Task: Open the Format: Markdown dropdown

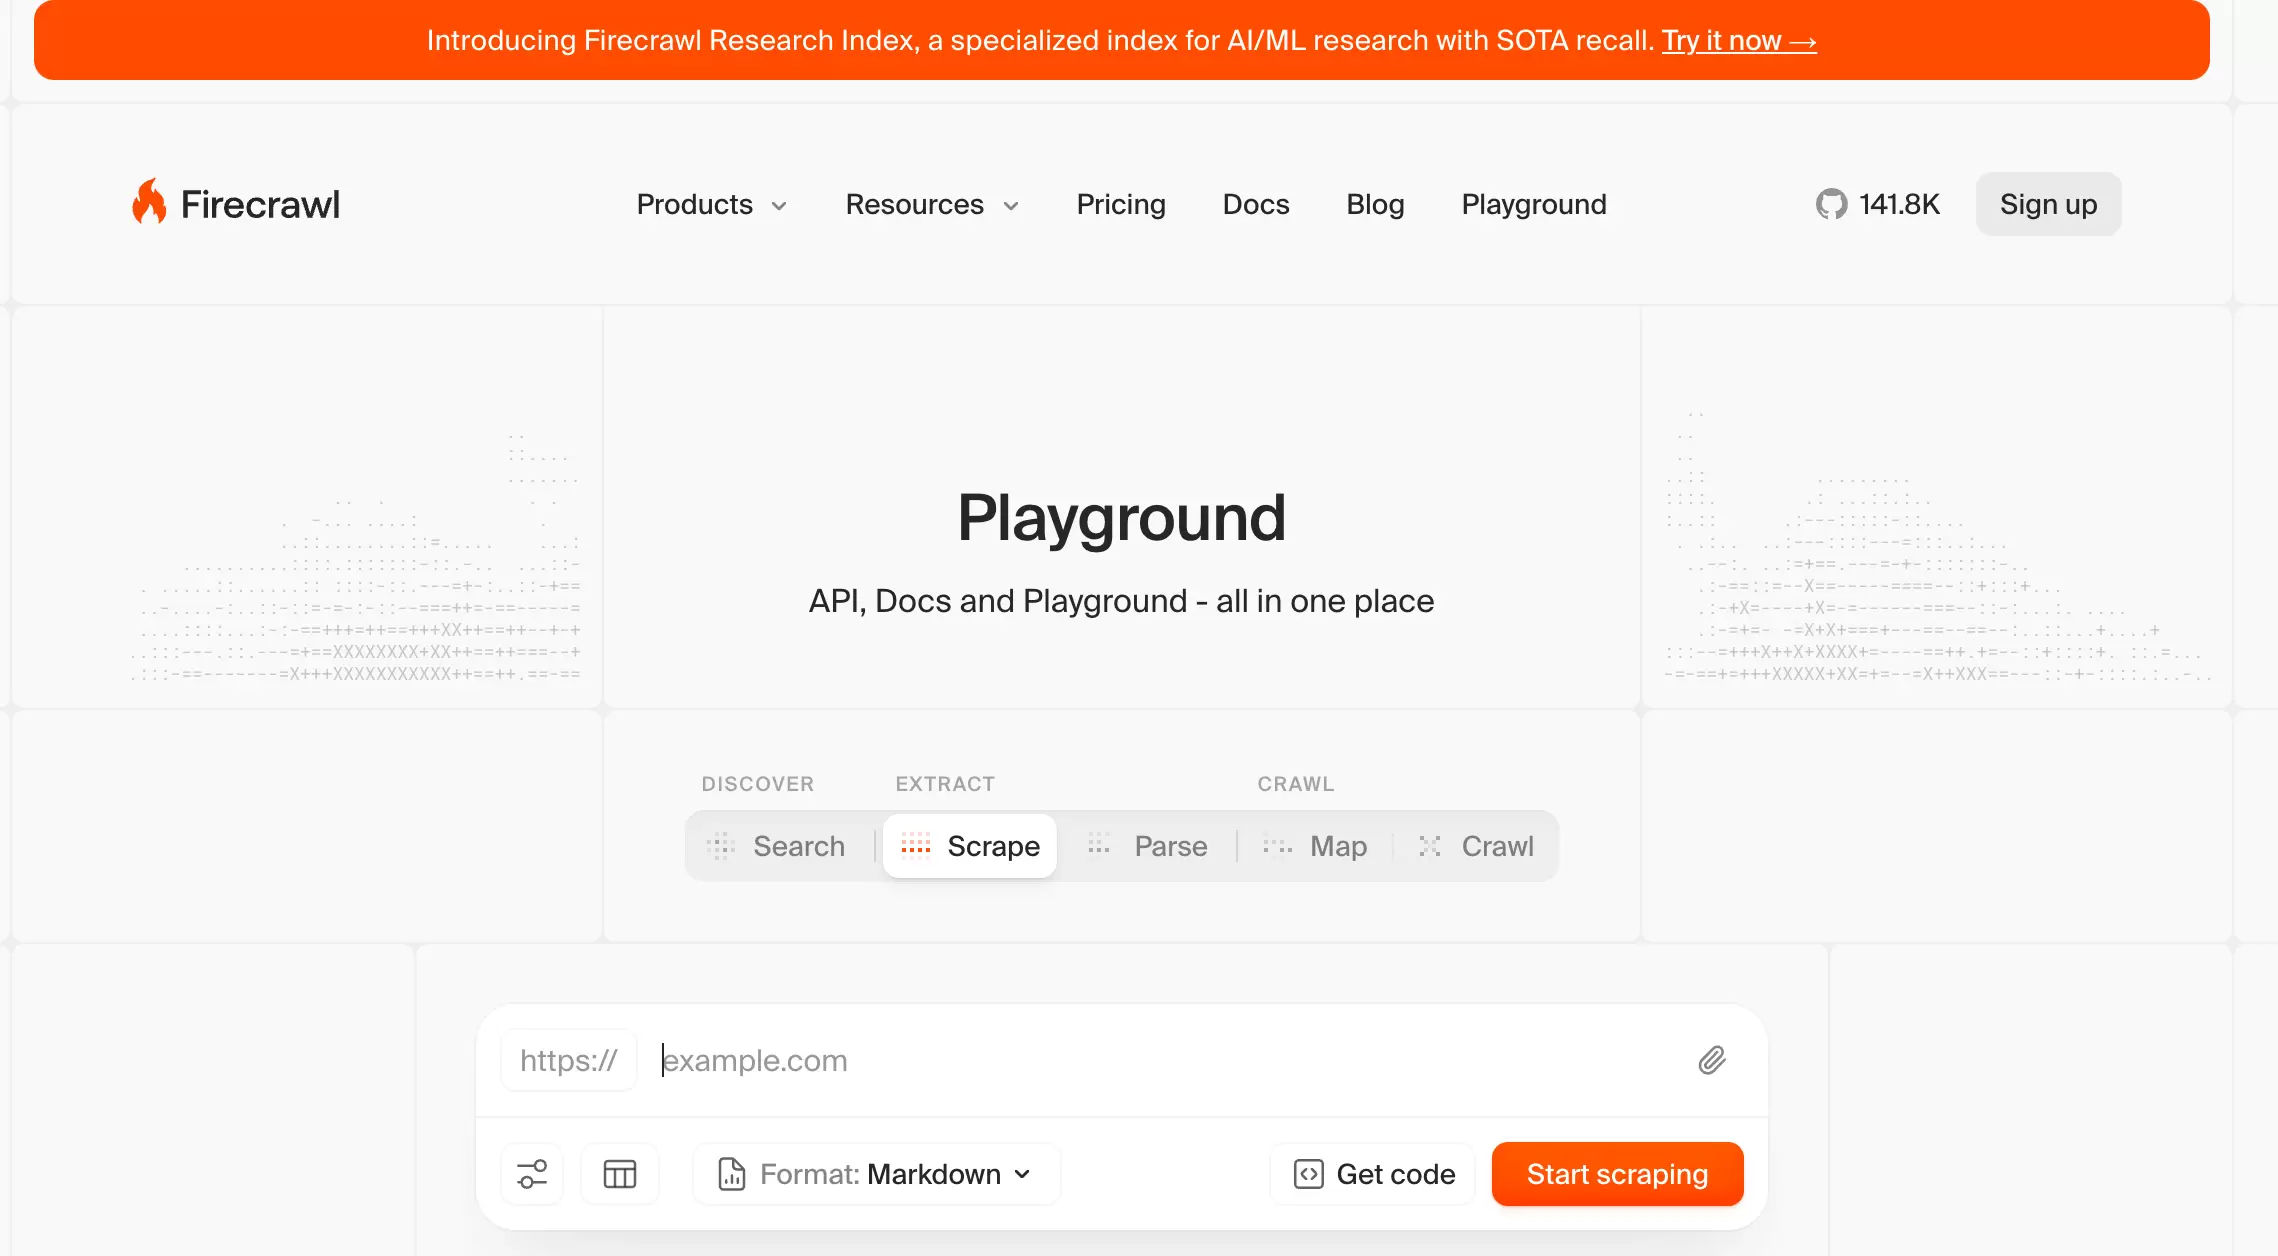Action: (x=876, y=1174)
